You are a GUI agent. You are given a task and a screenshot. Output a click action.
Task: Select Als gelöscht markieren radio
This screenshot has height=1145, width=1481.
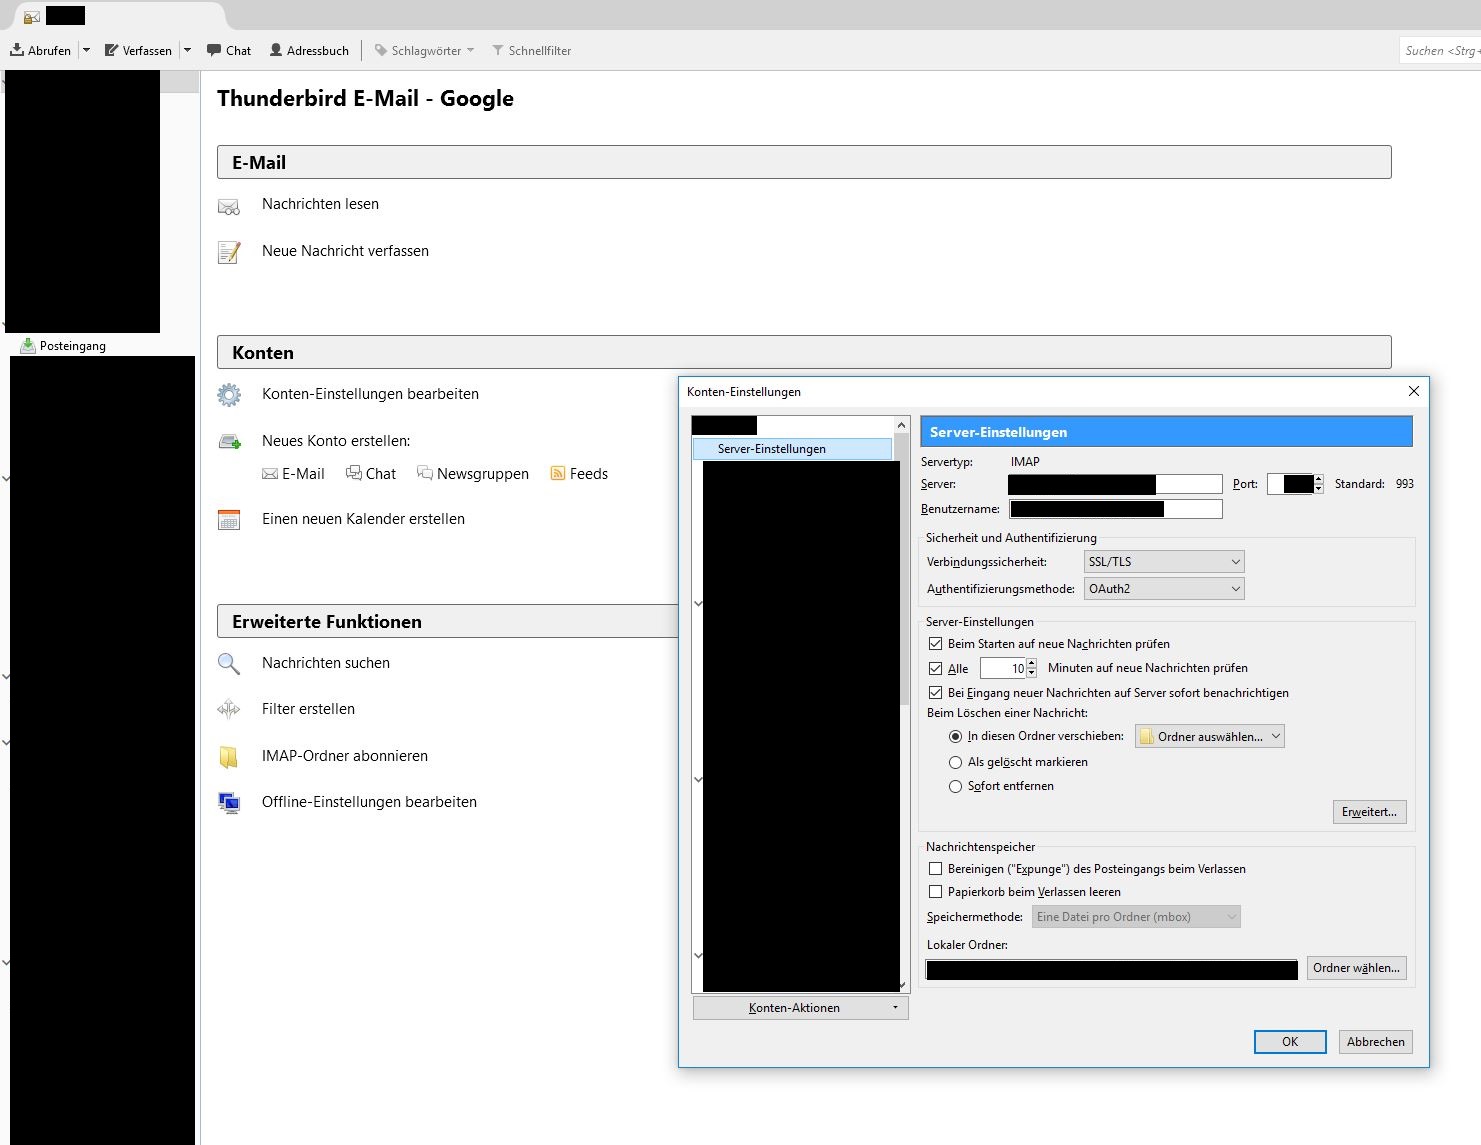(x=955, y=762)
